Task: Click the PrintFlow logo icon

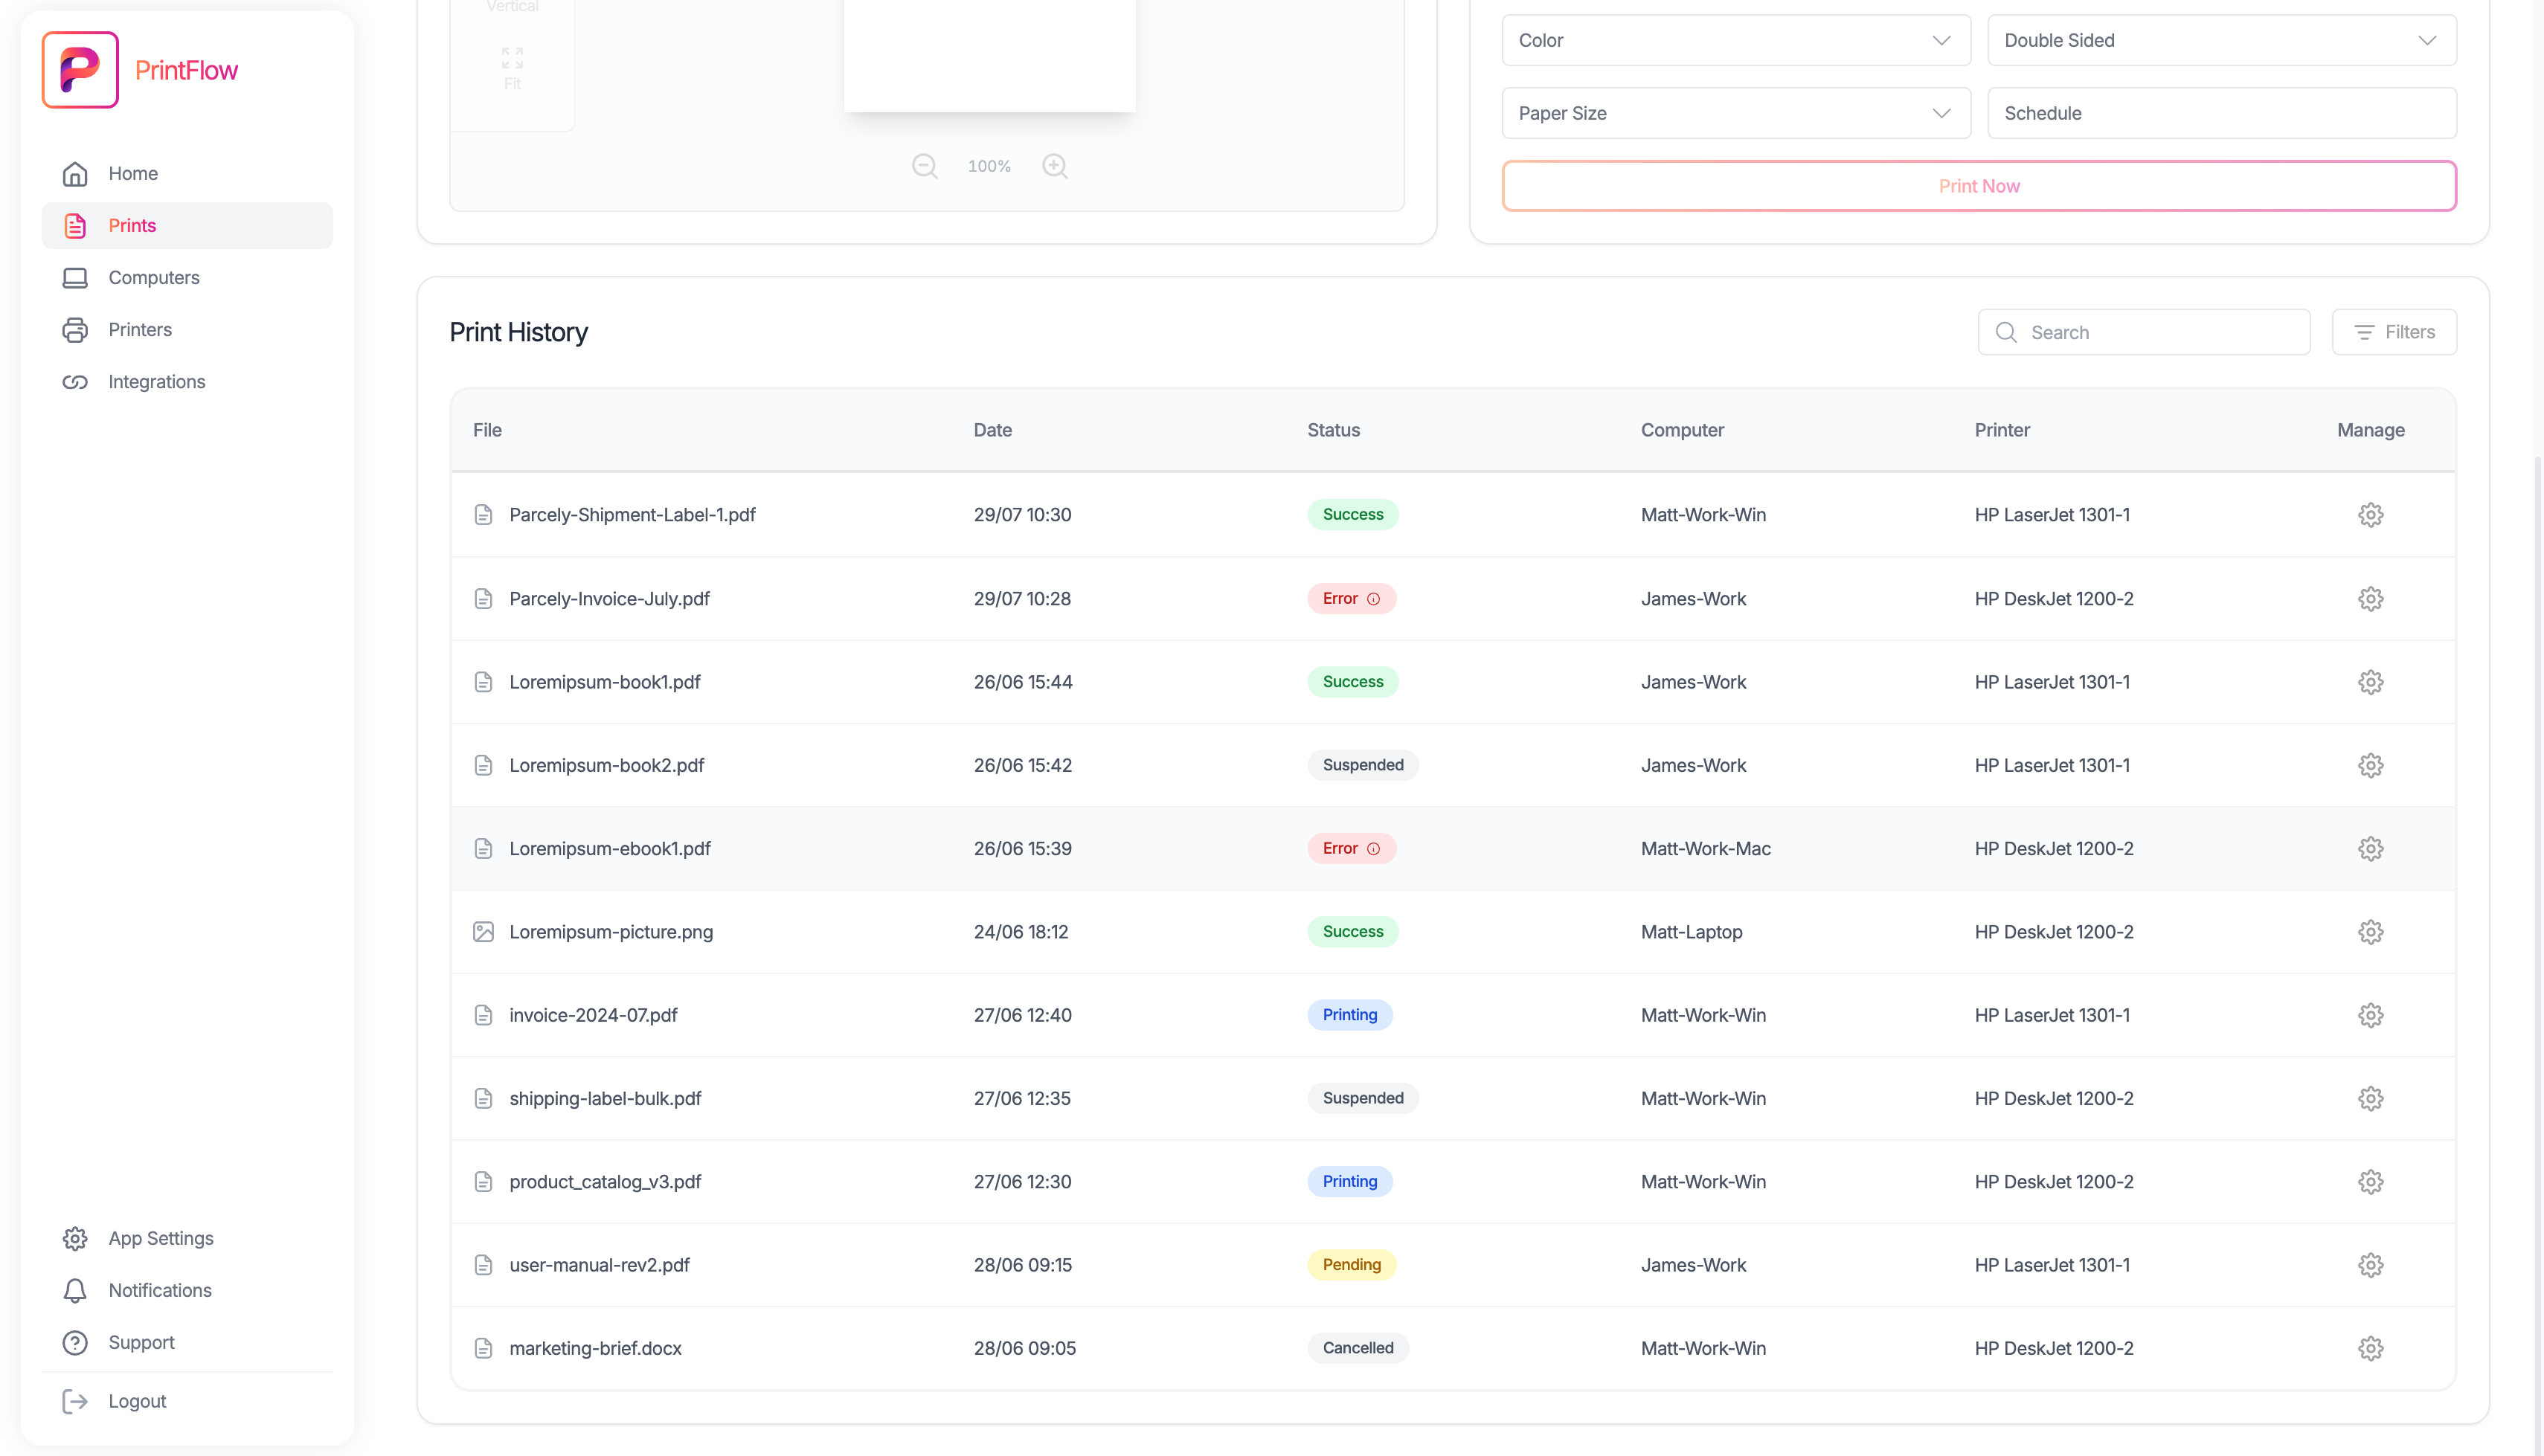Action: pos(80,70)
